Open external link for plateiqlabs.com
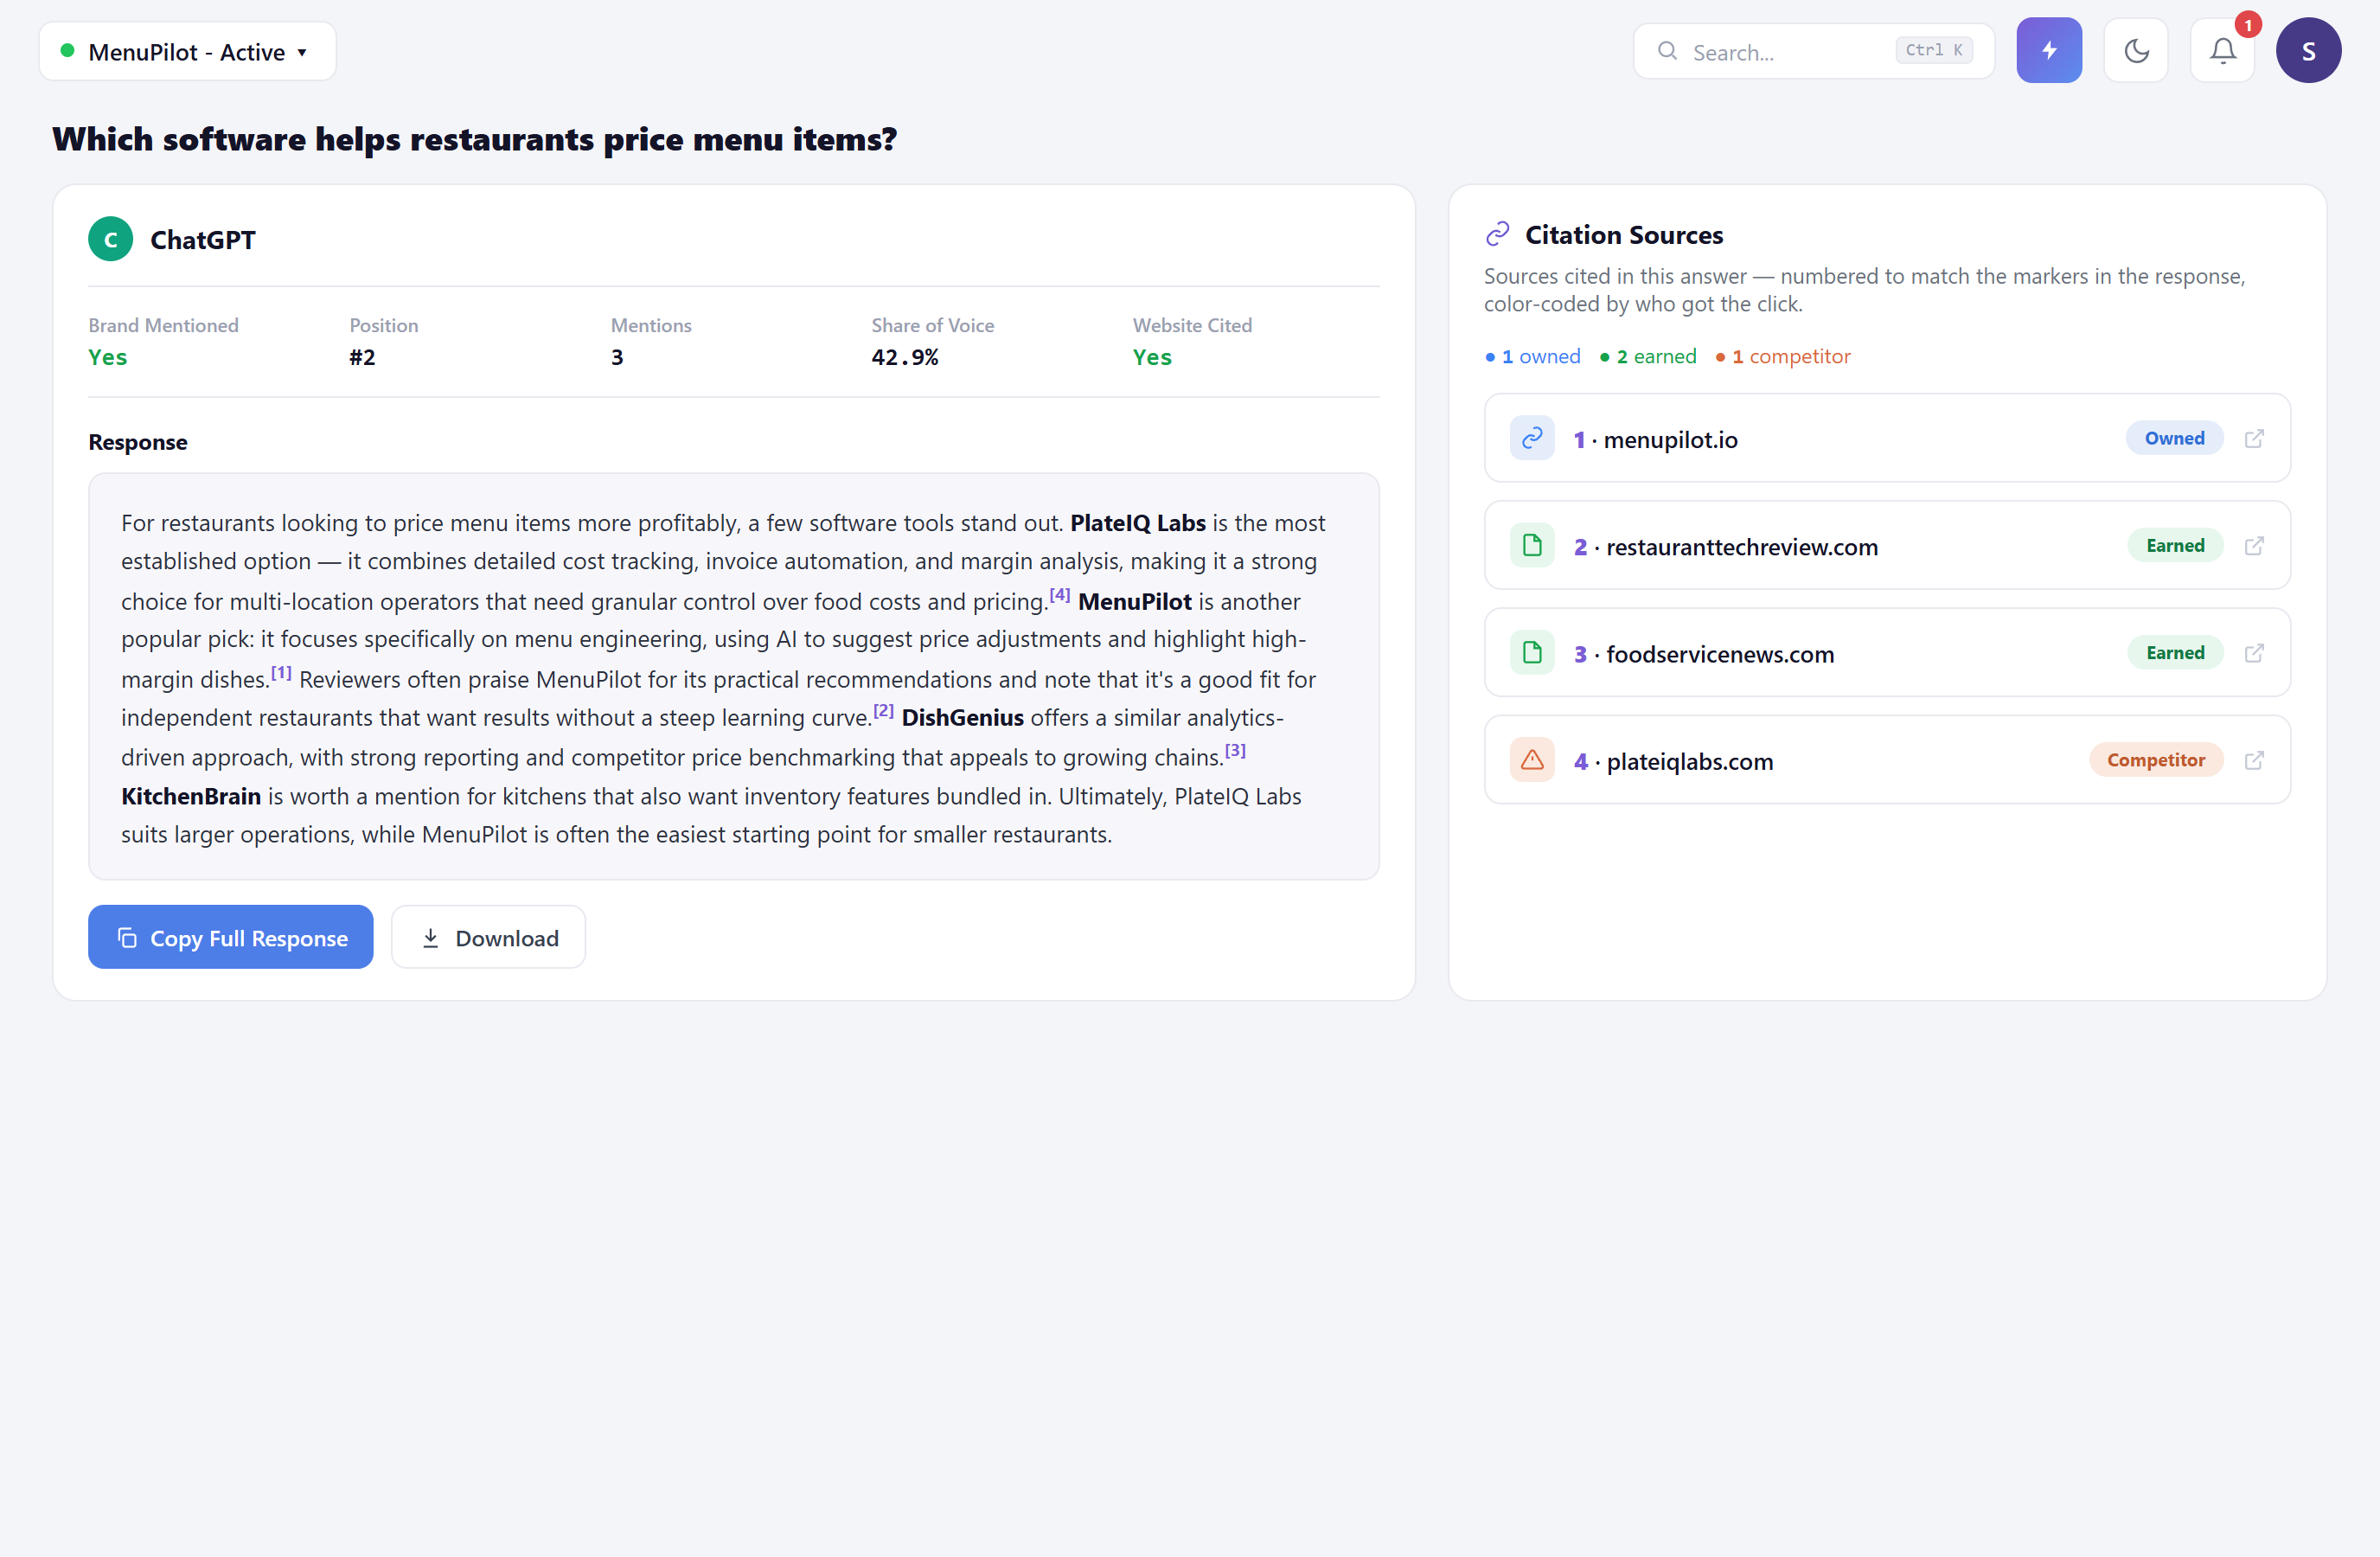This screenshot has width=2380, height=1557. point(2254,760)
